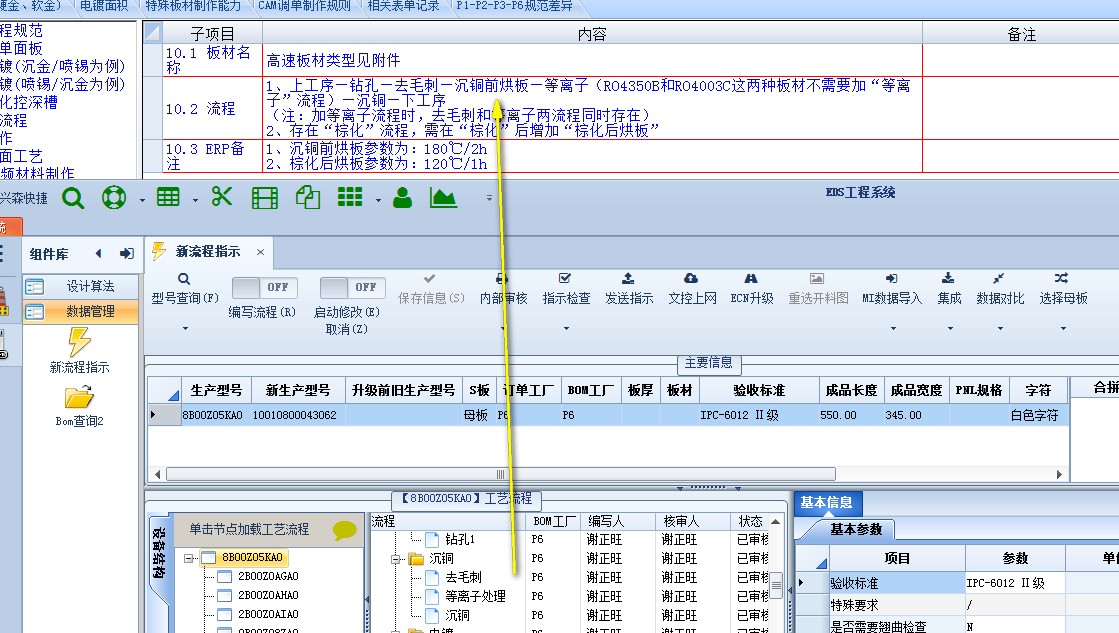Click the film strip icon in quick toolbar
Image resolution: width=1119 pixels, height=633 pixels.
tap(265, 198)
